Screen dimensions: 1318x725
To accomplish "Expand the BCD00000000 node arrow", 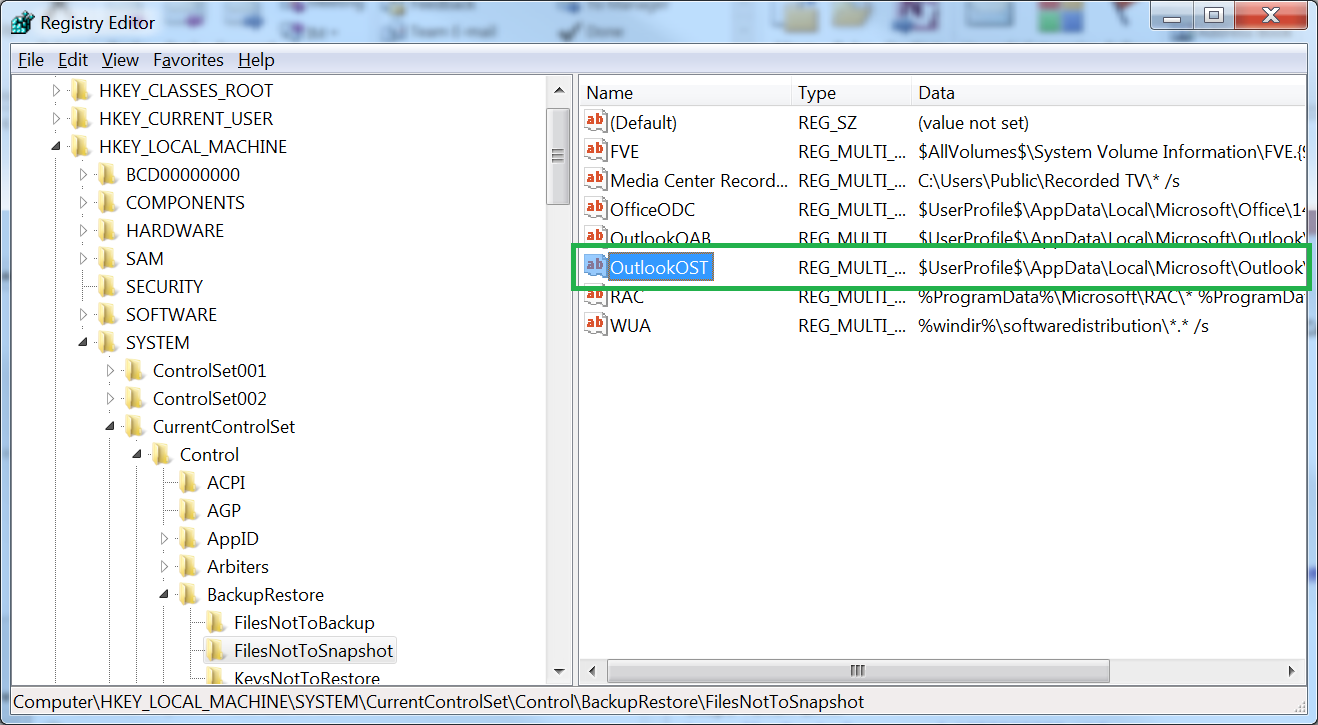I will (x=83, y=175).
